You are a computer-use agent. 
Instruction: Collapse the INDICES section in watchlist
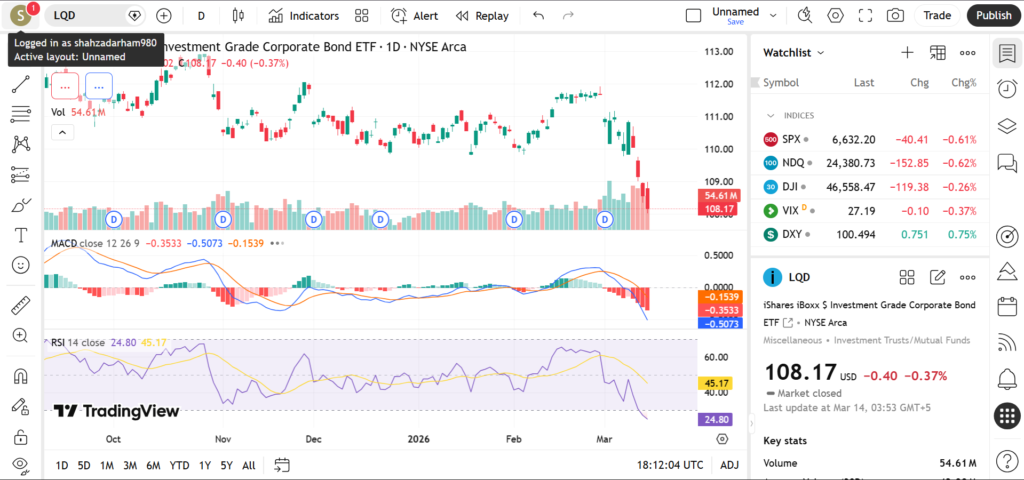[770, 115]
